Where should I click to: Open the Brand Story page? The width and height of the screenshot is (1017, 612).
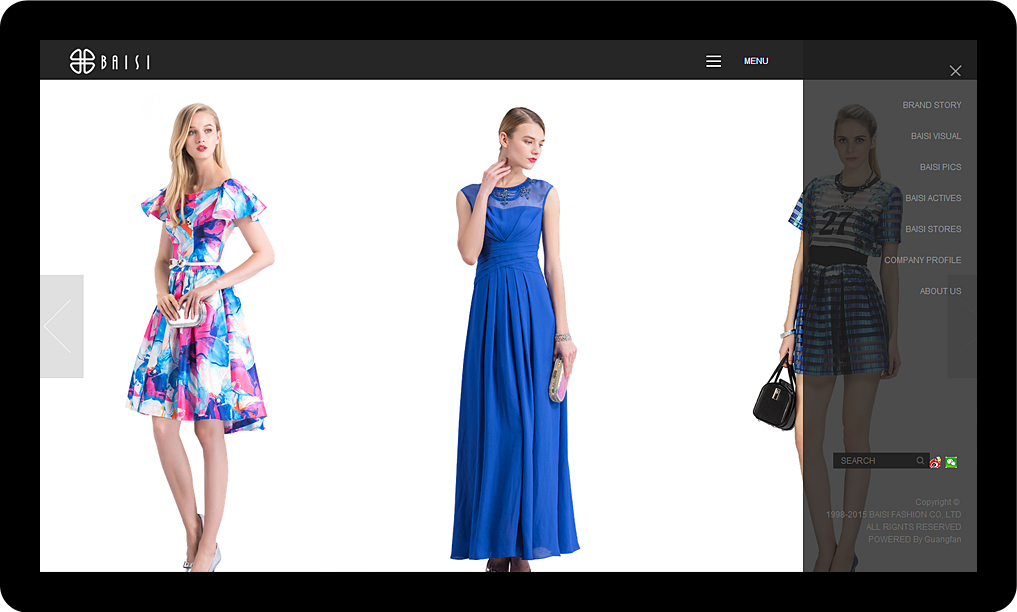point(931,105)
